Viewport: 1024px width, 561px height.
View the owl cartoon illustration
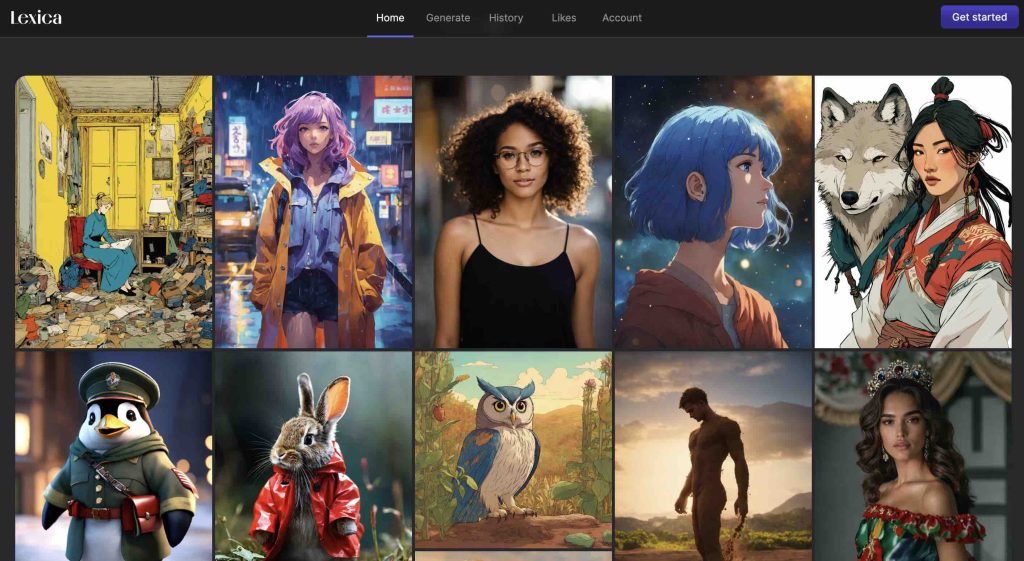[x=513, y=450]
